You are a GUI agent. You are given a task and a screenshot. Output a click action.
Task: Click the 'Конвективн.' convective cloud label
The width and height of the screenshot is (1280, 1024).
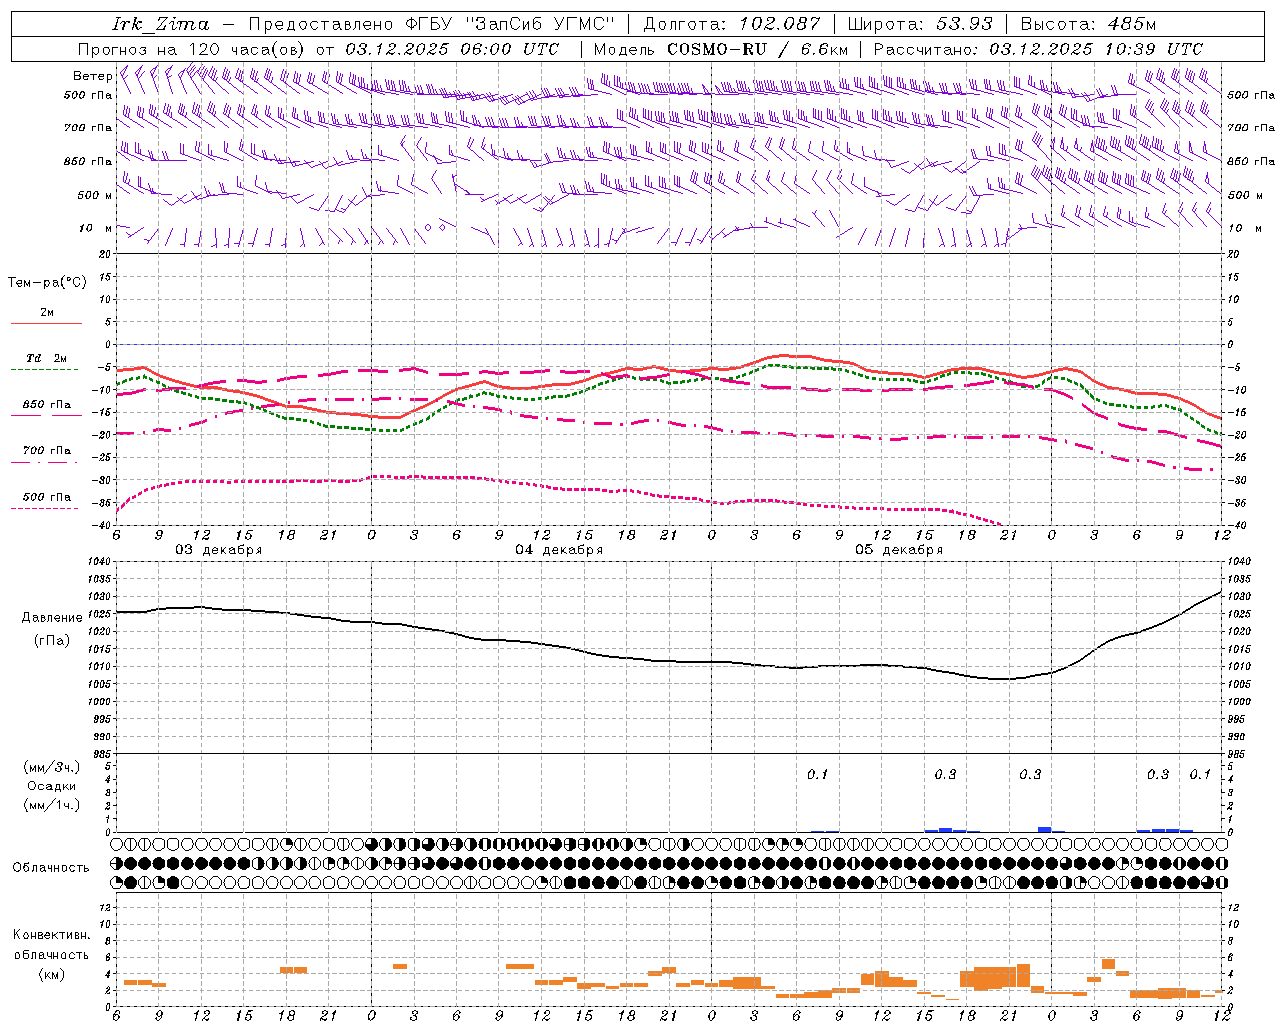coord(51,935)
